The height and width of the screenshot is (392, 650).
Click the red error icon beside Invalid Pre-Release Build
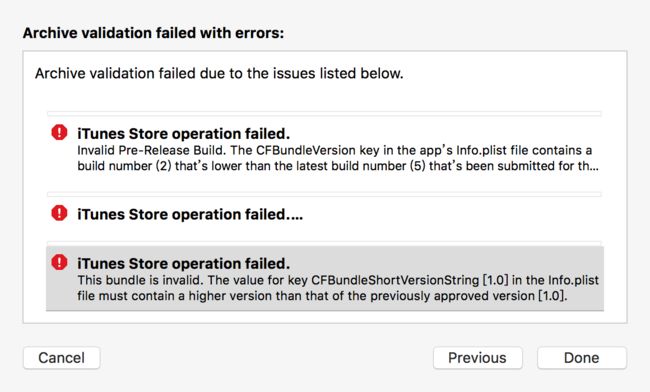pyautogui.click(x=59, y=133)
